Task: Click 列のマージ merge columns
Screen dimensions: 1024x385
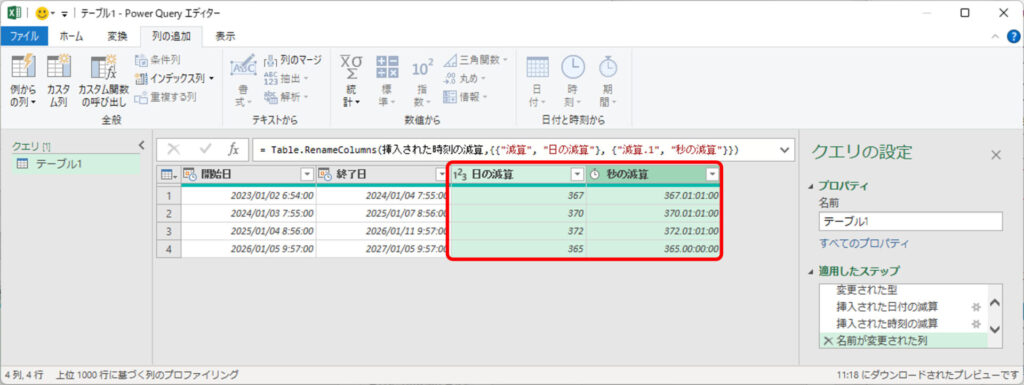Action: pyautogui.click(x=293, y=60)
